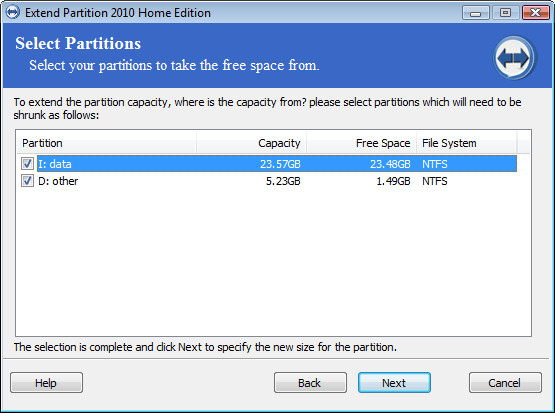Click the NTFS file system cell for D: other

point(435,181)
